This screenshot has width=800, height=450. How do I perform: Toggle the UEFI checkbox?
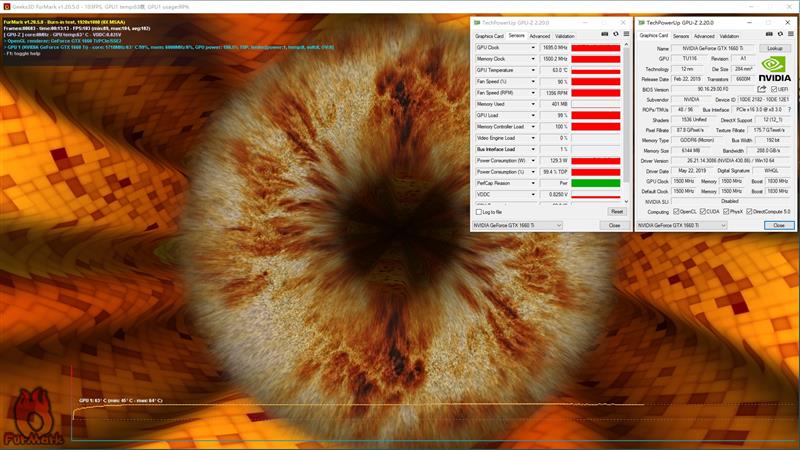[x=774, y=89]
